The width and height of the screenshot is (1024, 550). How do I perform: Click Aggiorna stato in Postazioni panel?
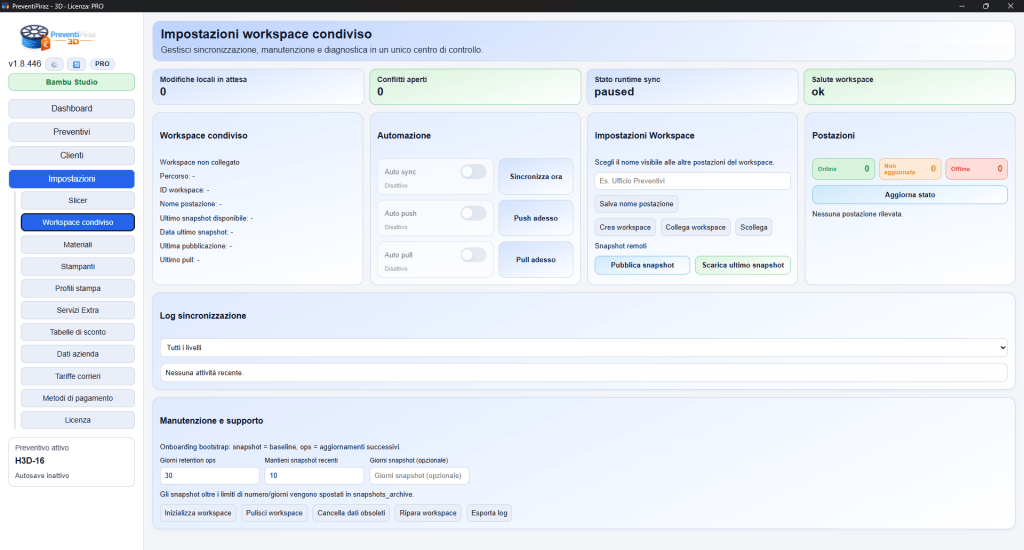pos(909,195)
